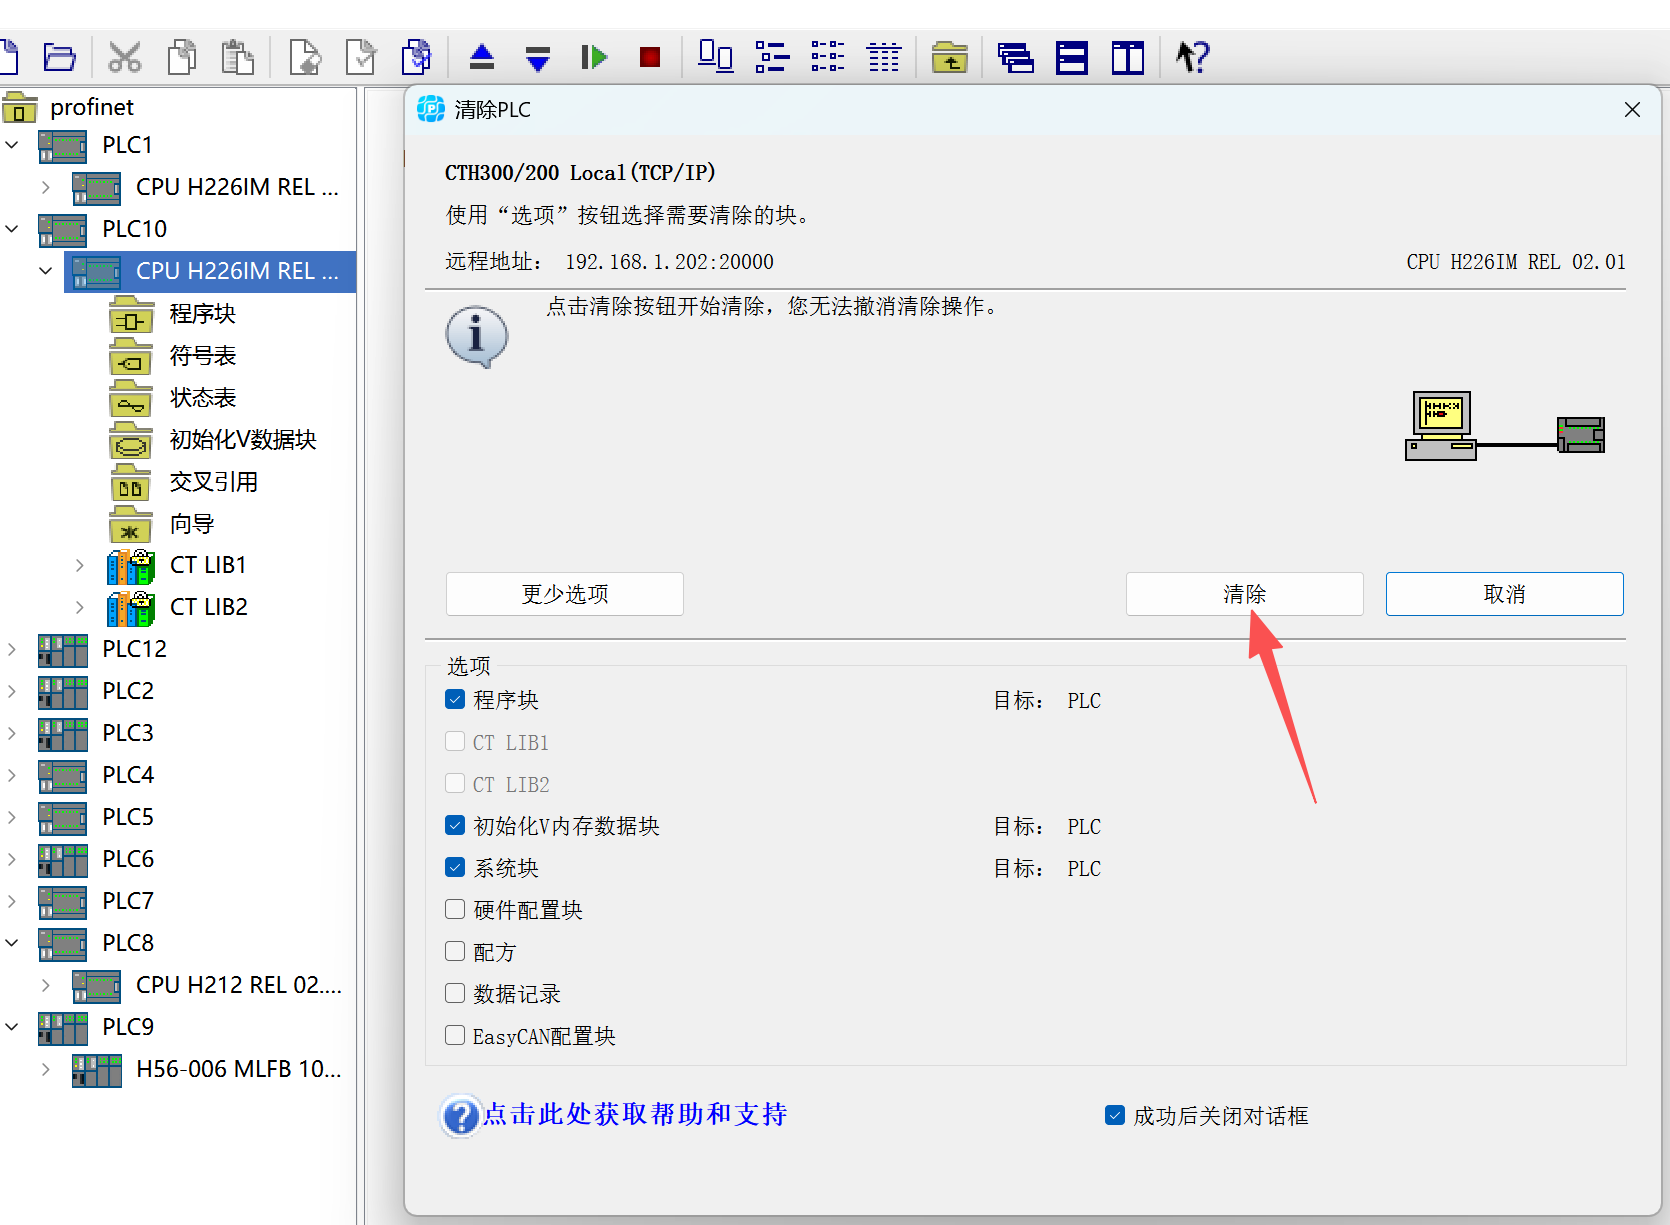Image resolution: width=1670 pixels, height=1225 pixels.
Task: Click the Open project folder icon
Action: 59,57
